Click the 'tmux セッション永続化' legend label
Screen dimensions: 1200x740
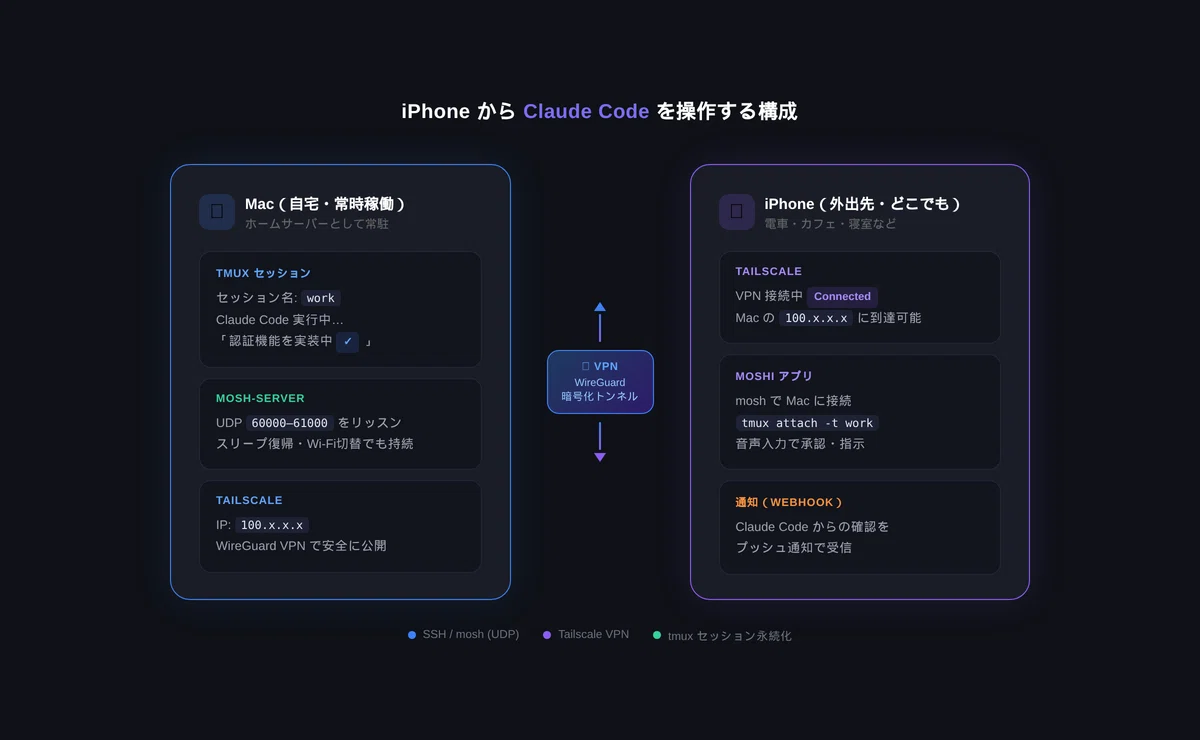[729, 636]
